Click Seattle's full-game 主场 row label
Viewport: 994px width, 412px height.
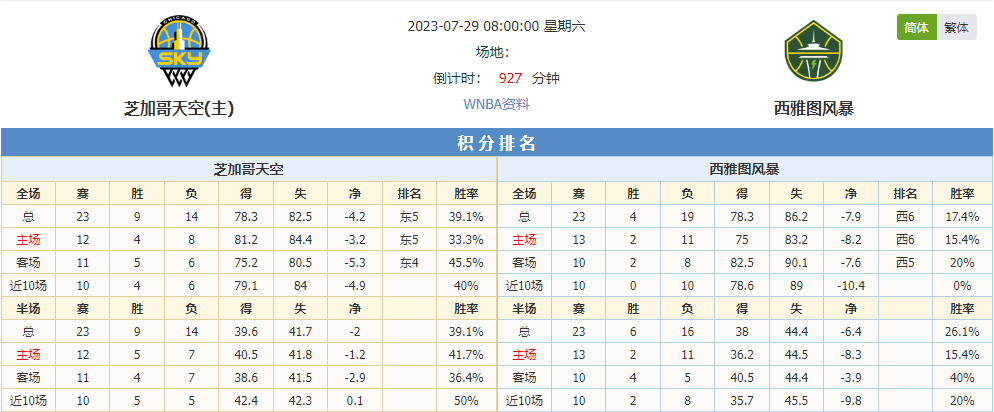pyautogui.click(x=524, y=240)
